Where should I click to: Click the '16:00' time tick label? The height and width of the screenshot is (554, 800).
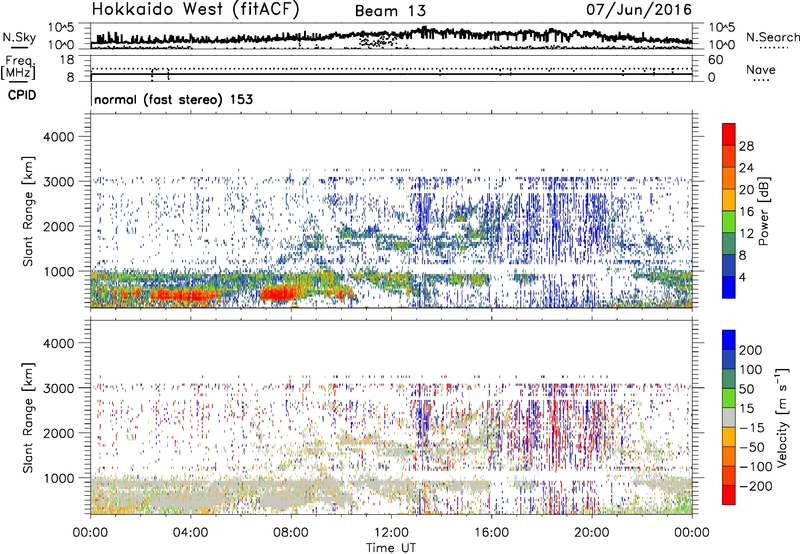click(491, 533)
